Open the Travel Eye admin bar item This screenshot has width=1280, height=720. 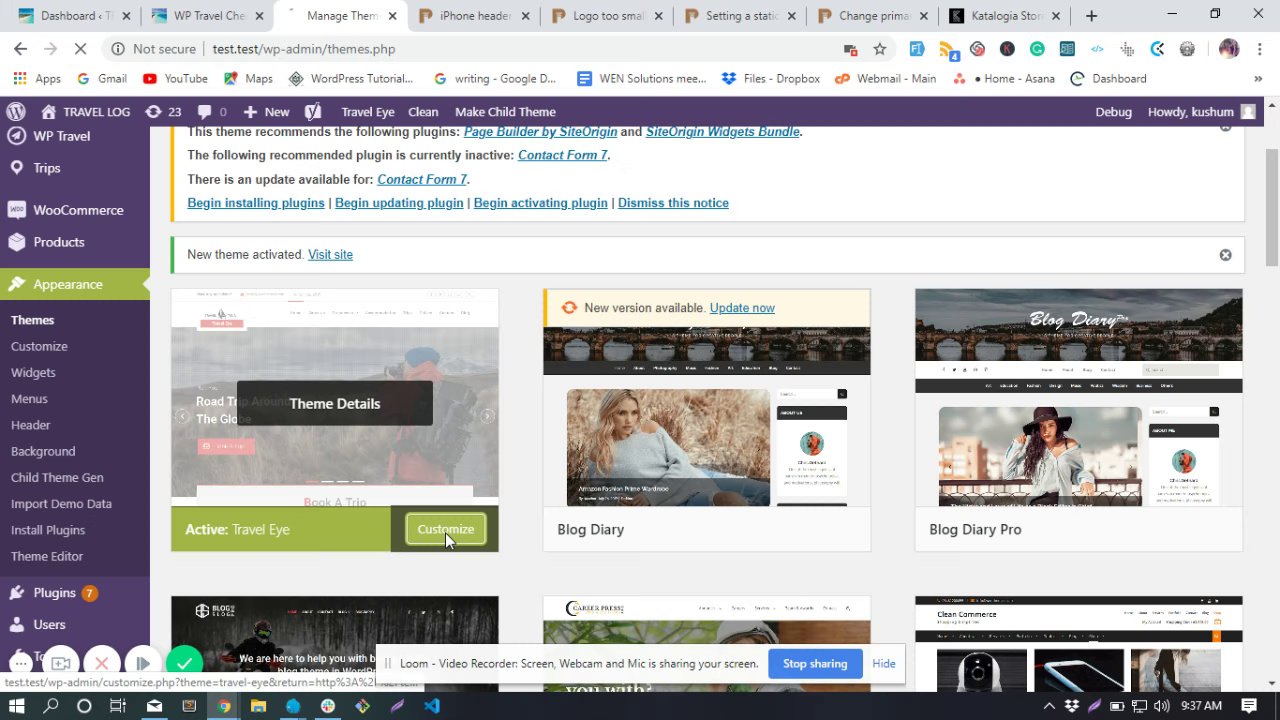click(368, 112)
